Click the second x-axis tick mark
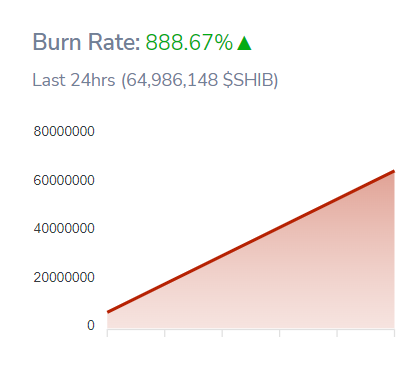The height and width of the screenshot is (381, 416). 165,333
